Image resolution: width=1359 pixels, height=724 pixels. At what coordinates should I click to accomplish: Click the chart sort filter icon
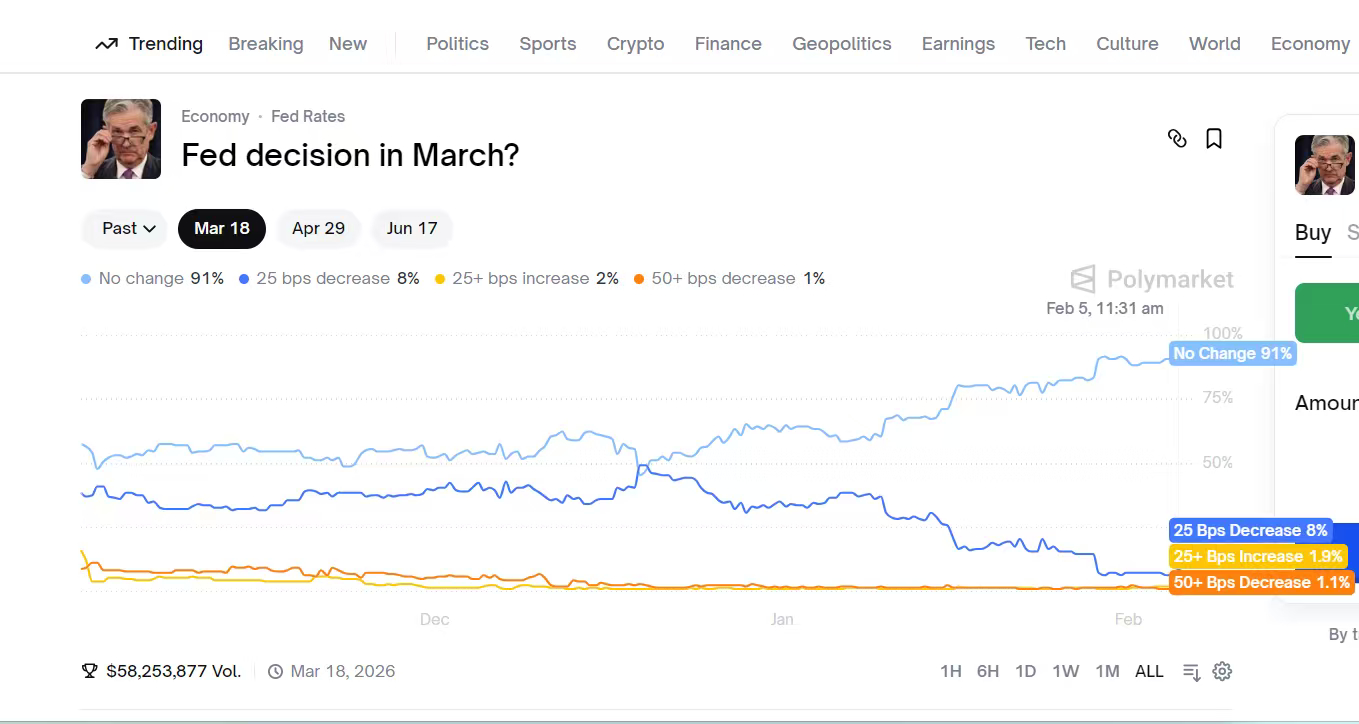pyautogui.click(x=1191, y=672)
